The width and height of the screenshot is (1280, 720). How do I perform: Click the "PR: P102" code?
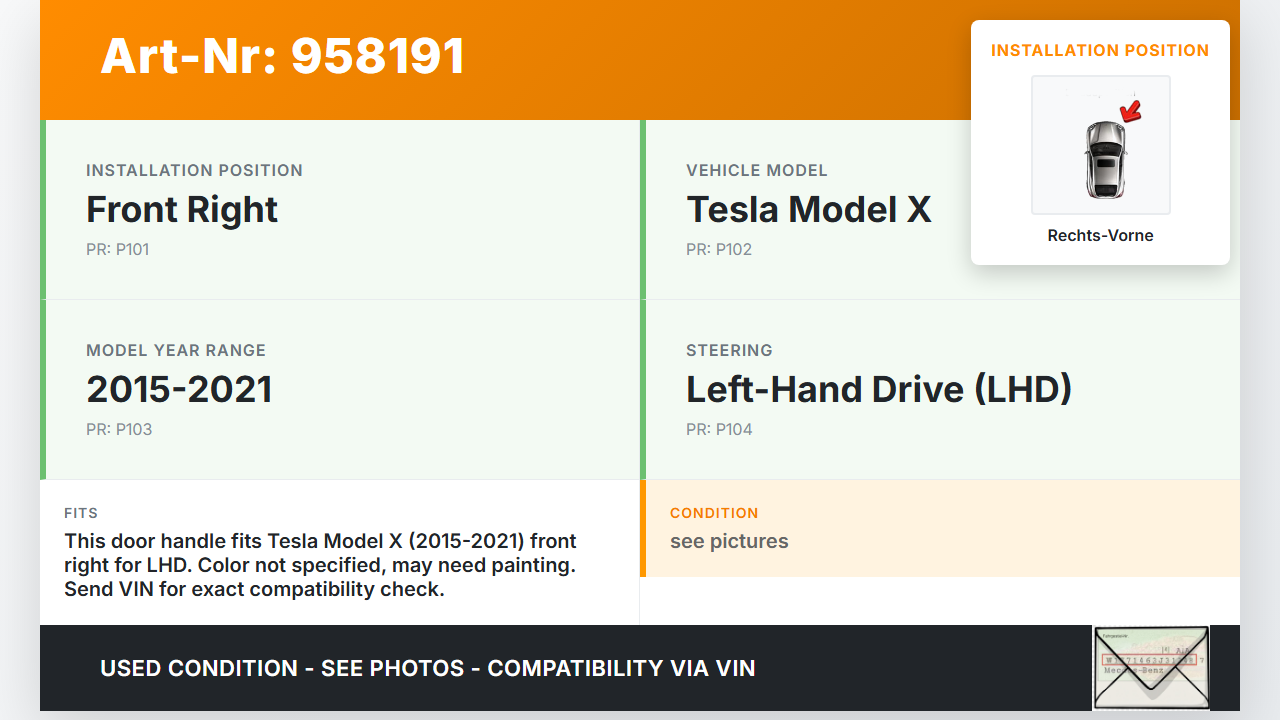coord(718,250)
